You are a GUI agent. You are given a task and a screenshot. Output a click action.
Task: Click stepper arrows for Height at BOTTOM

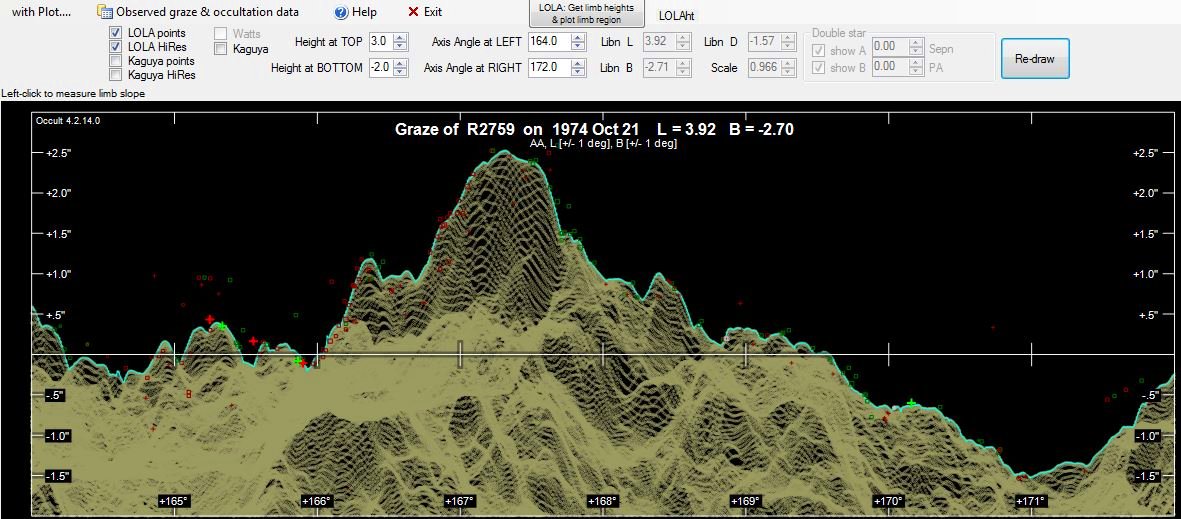point(400,68)
